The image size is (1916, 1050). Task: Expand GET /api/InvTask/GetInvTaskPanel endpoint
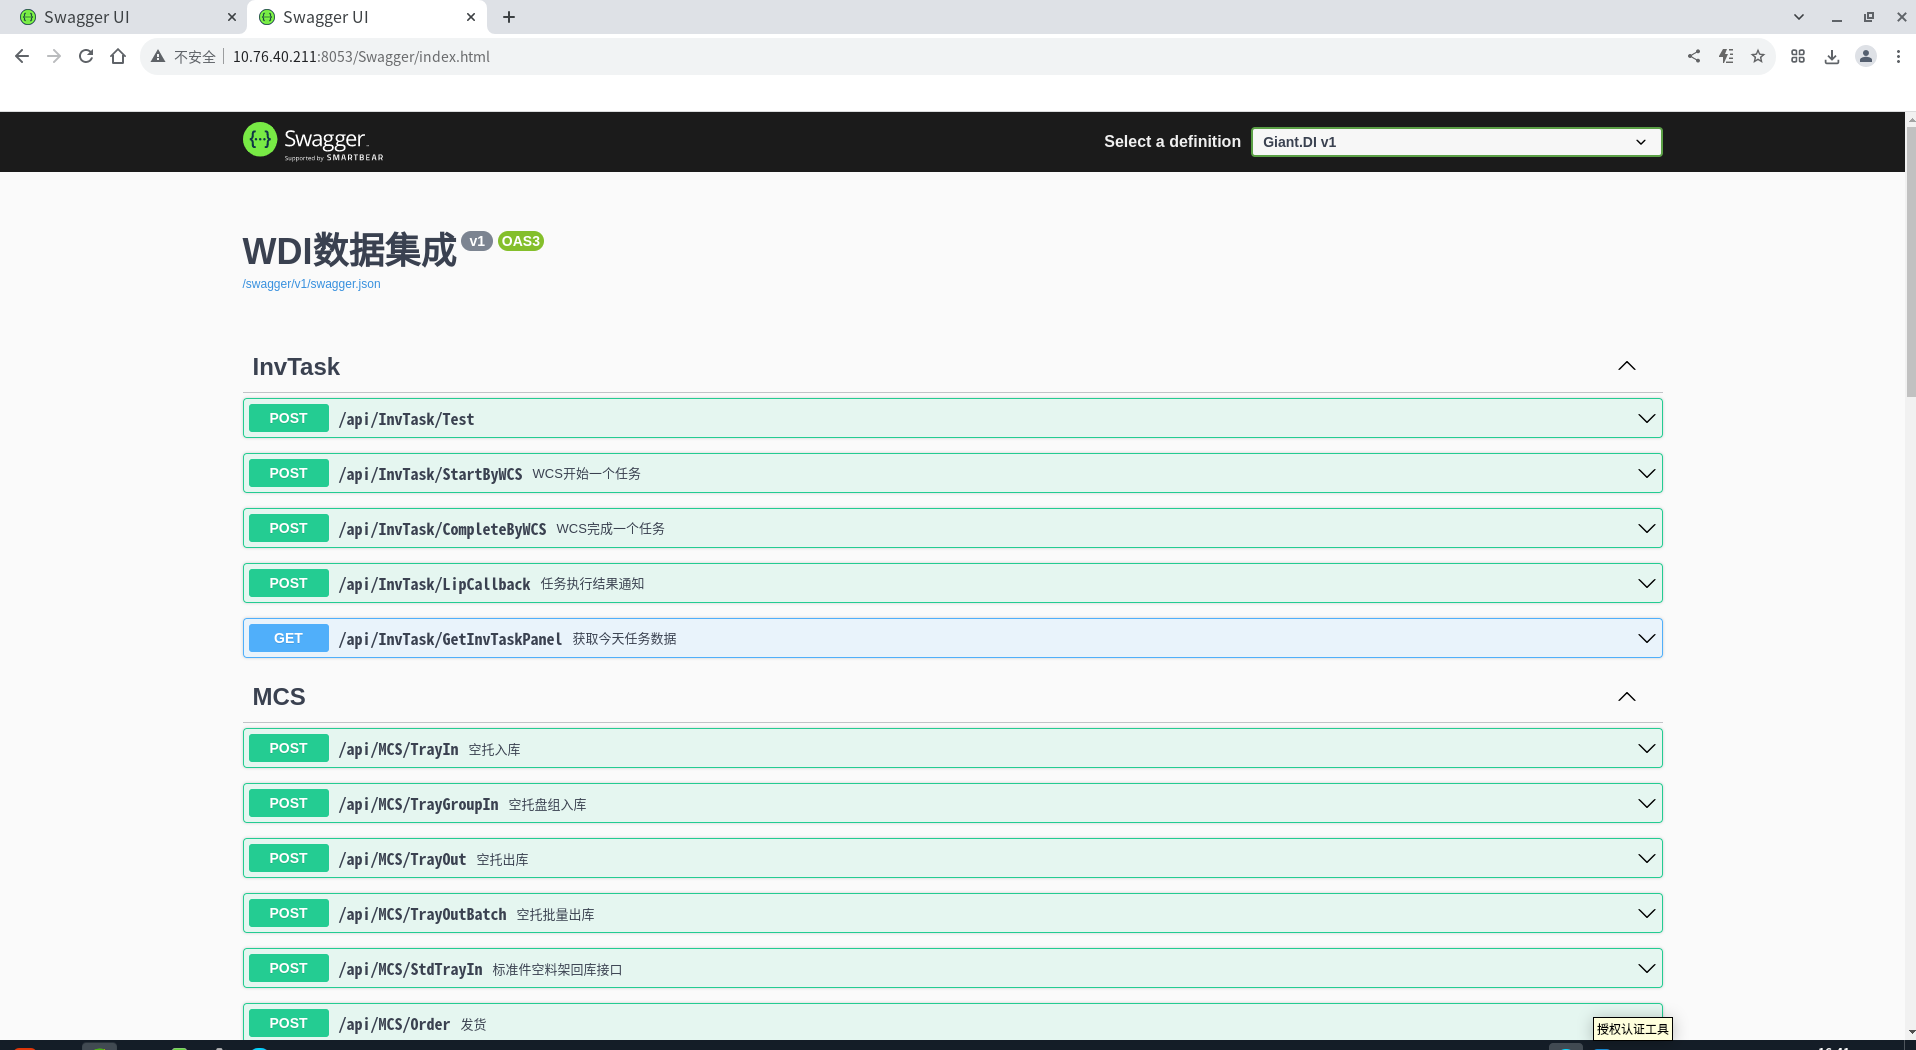tap(952, 638)
